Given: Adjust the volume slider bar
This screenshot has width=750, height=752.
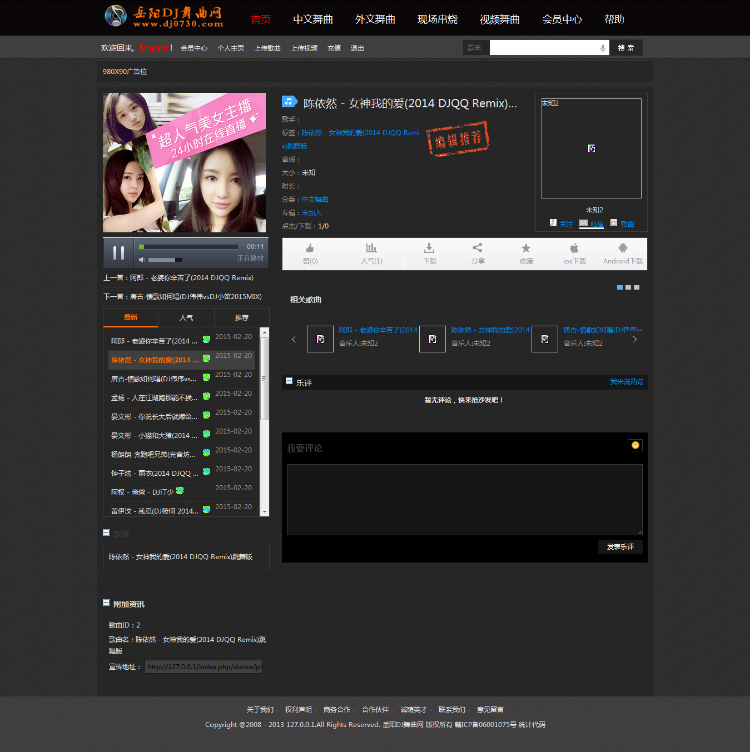Looking at the screenshot, I should tap(165, 260).
